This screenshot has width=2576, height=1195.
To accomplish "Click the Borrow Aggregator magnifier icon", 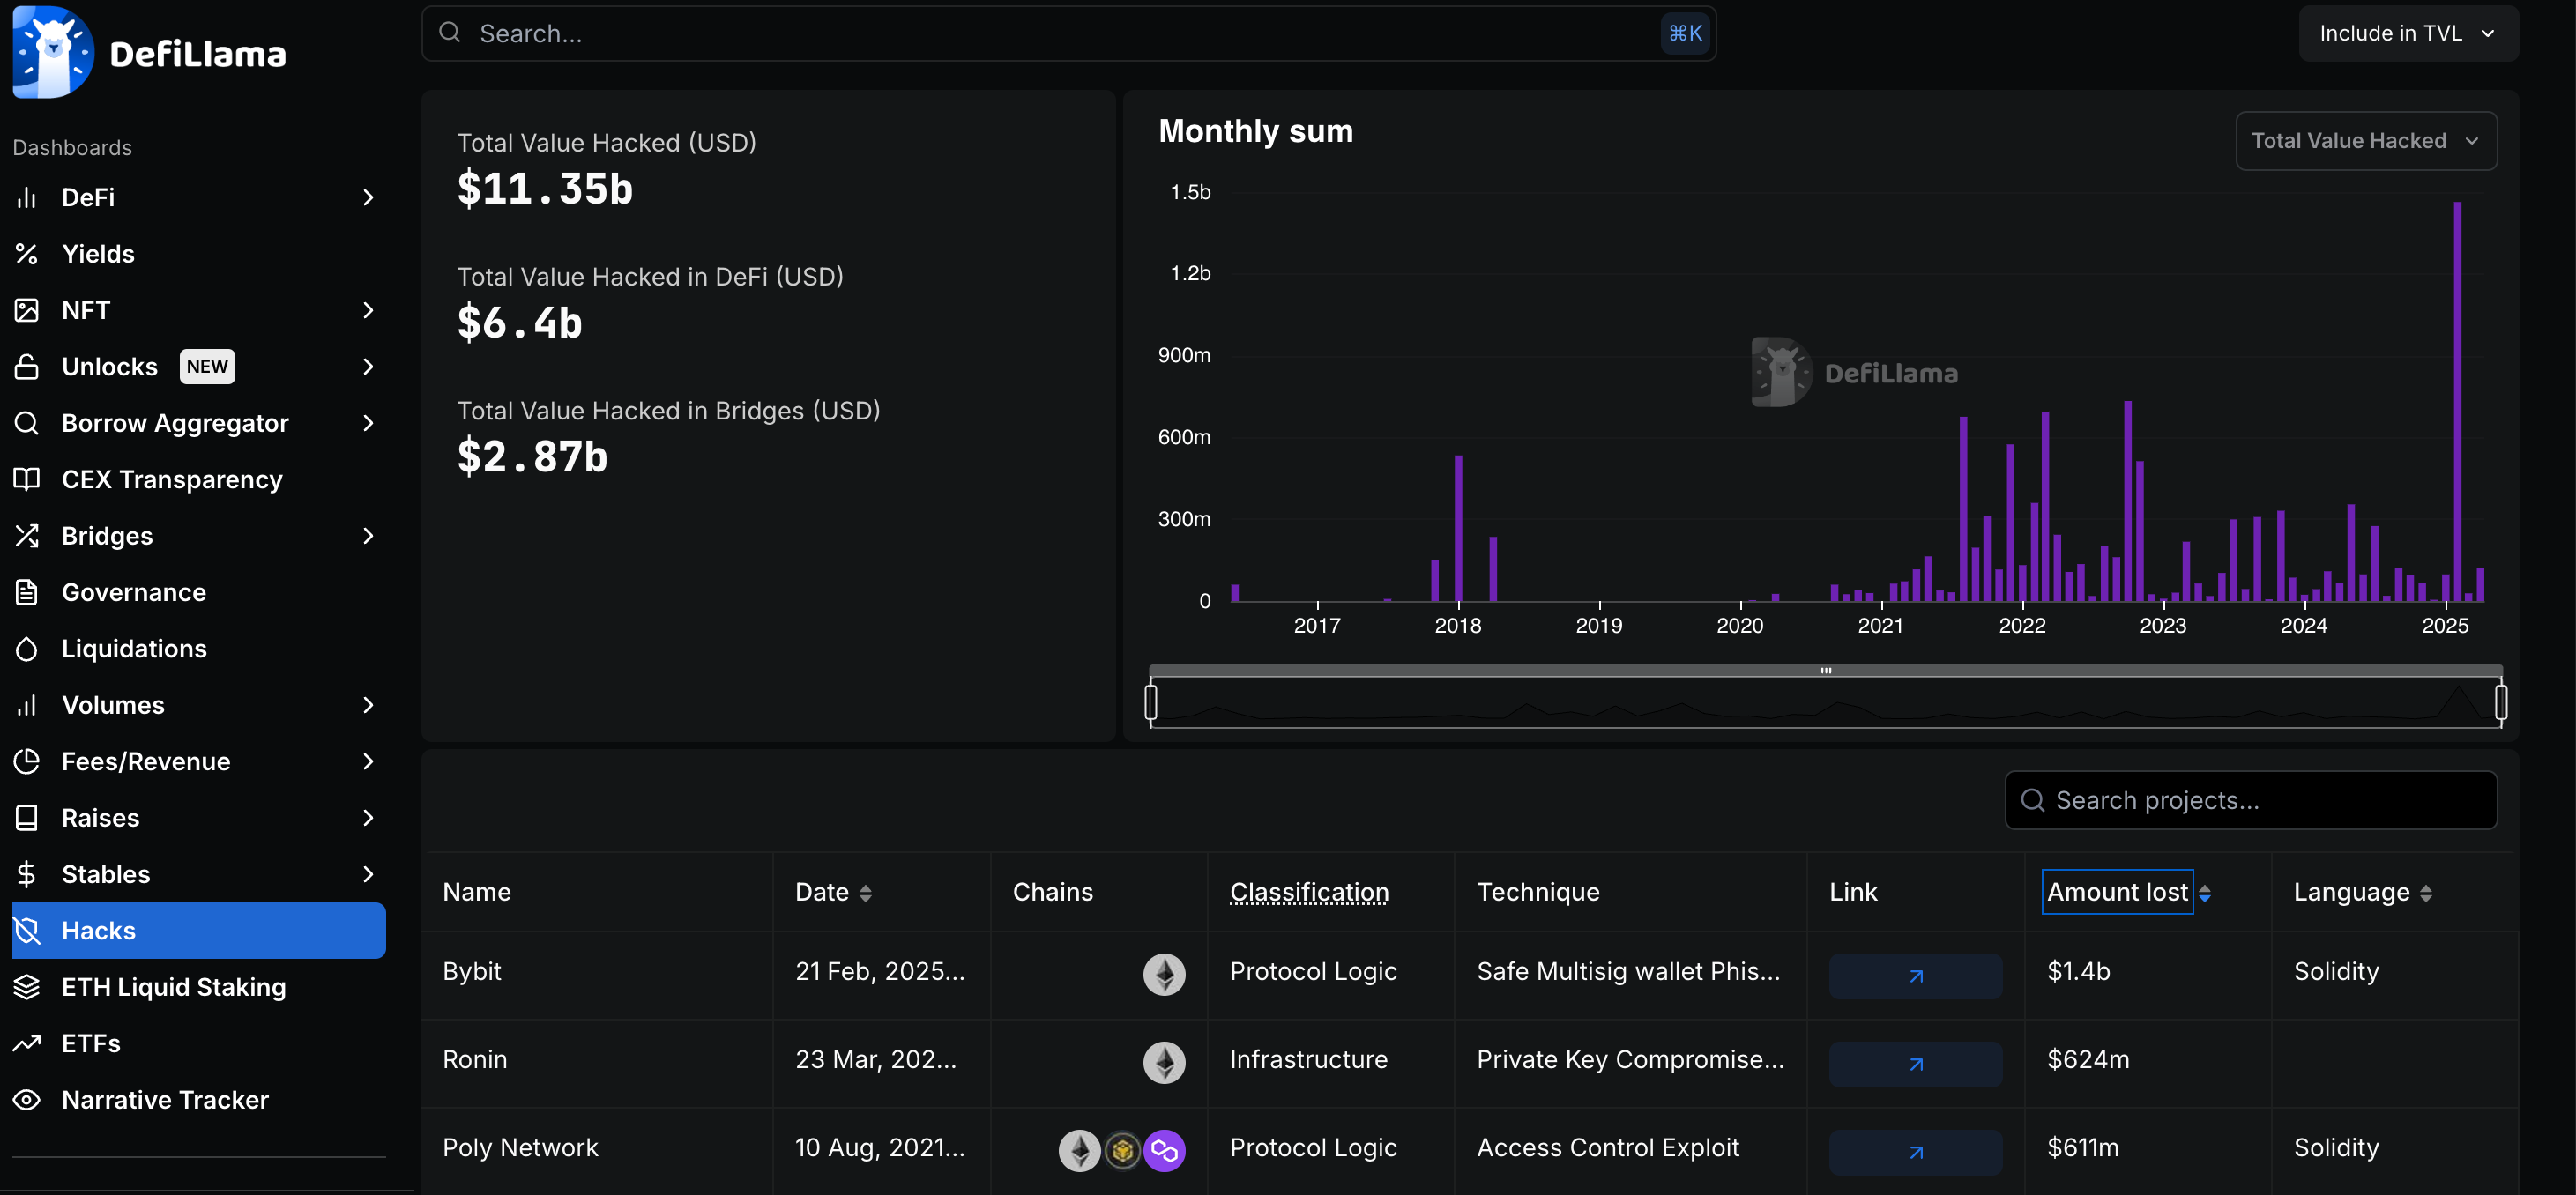I will [x=27, y=423].
